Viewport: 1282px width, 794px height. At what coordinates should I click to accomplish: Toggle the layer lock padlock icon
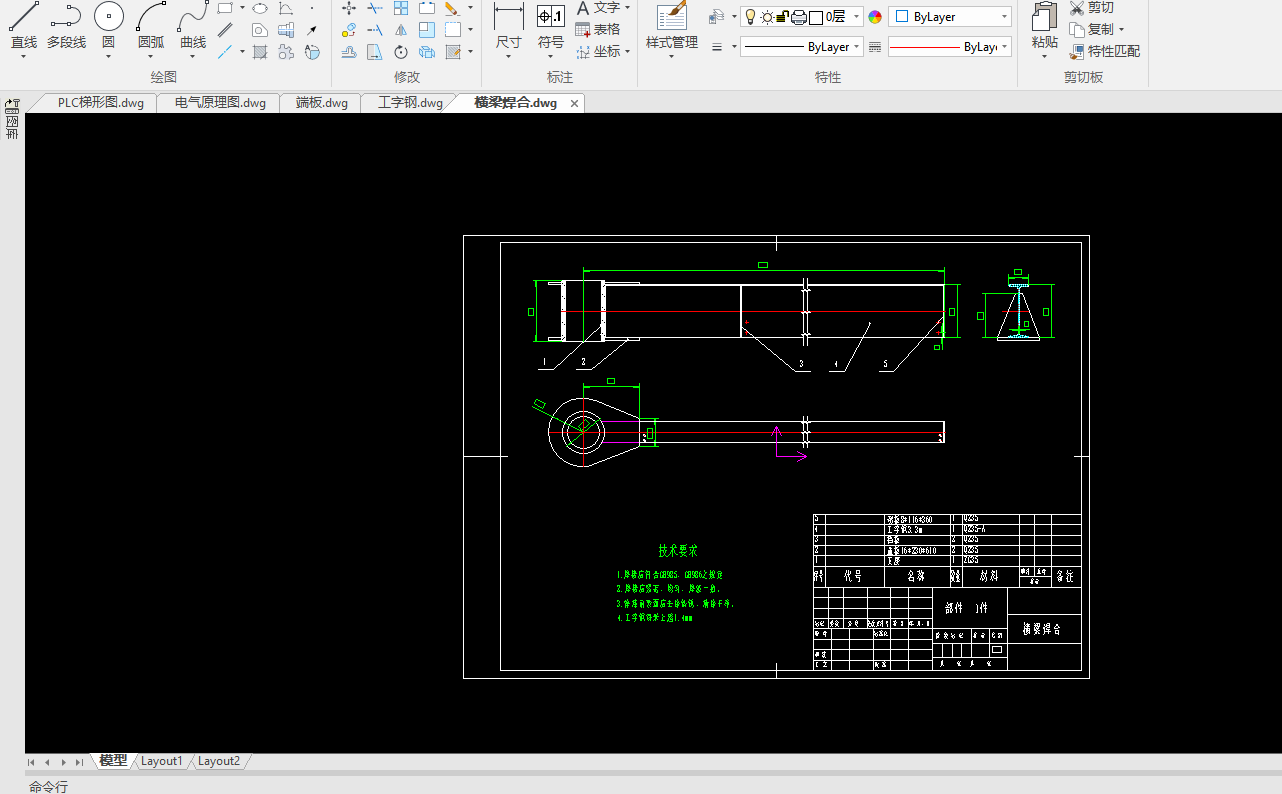782,17
